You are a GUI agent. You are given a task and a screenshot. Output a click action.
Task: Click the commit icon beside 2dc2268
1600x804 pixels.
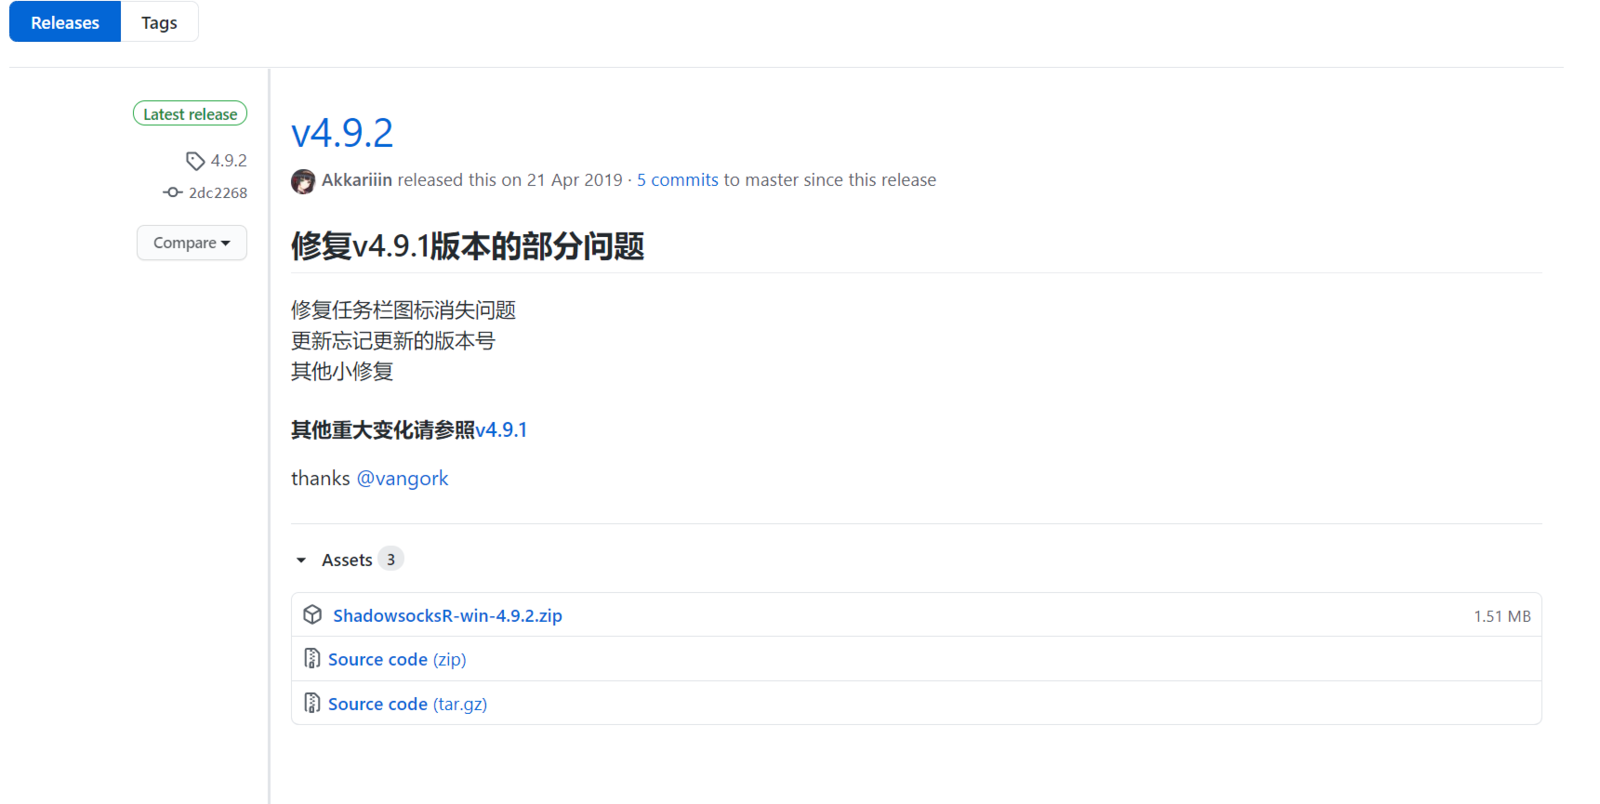coord(173,192)
